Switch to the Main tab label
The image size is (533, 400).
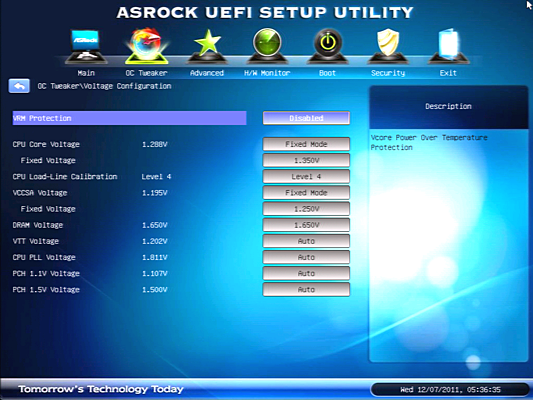coord(86,73)
